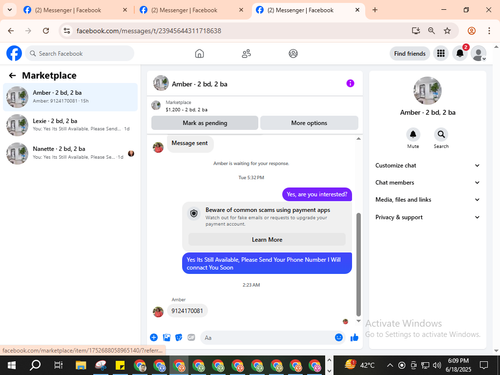Mute this conversation bell icon
The image size is (500, 375).
[413, 135]
